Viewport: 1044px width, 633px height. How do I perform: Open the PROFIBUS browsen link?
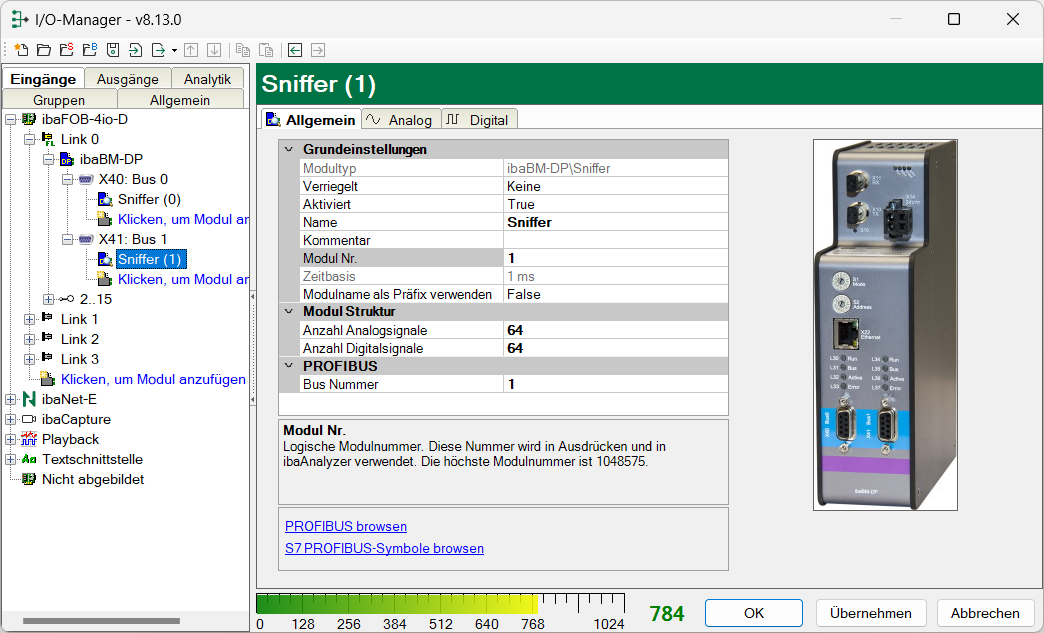(346, 526)
